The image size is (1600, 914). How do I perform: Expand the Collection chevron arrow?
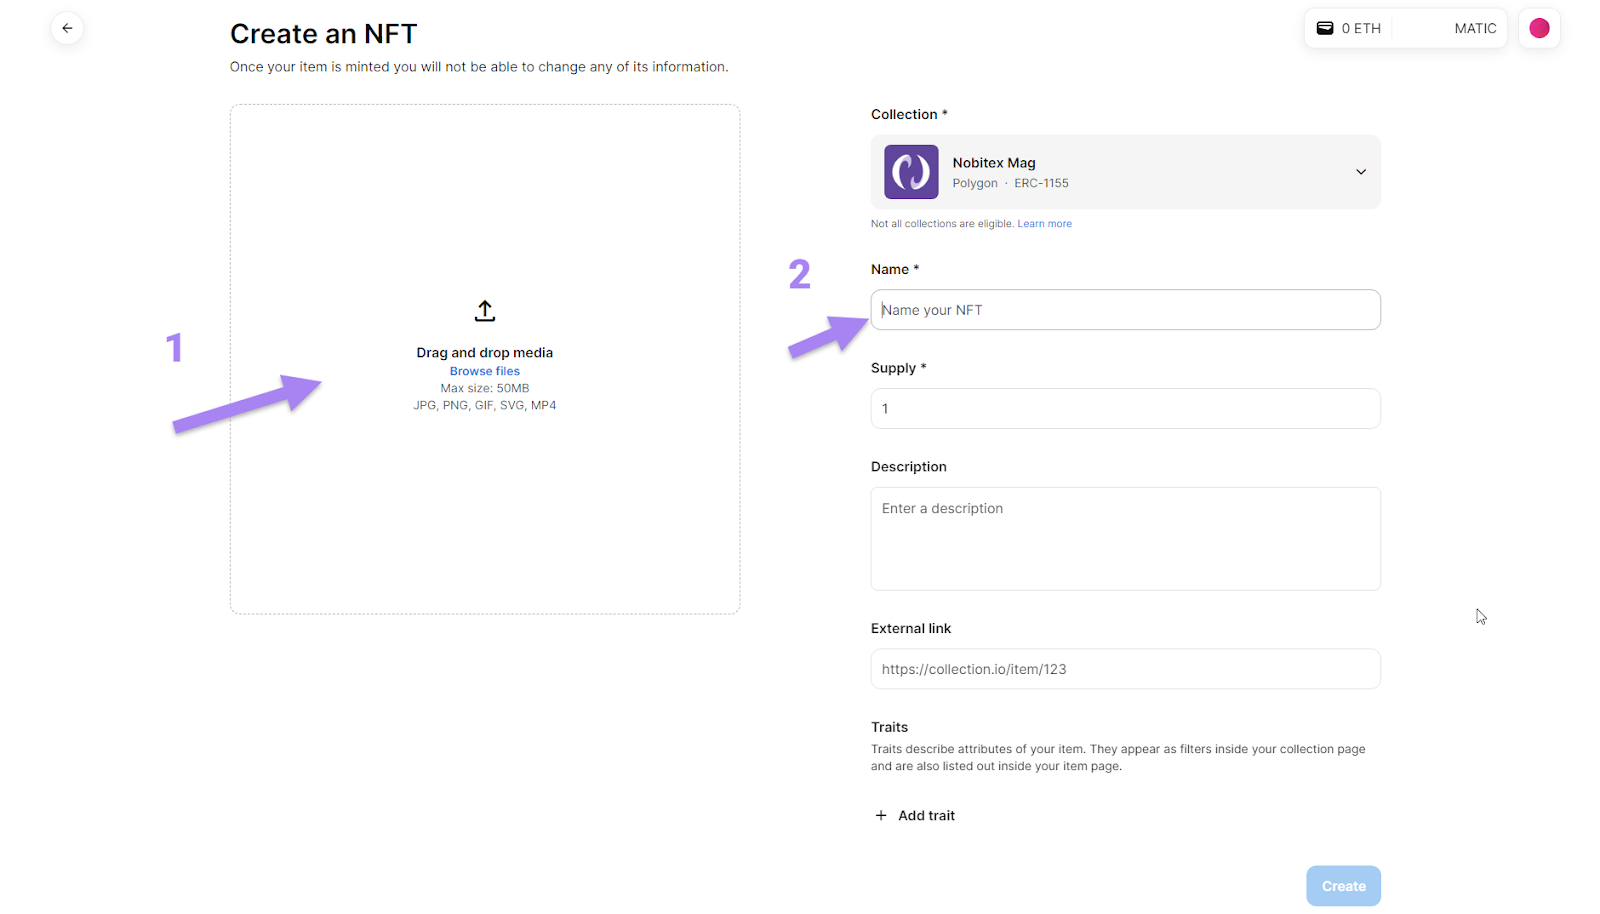click(1360, 172)
